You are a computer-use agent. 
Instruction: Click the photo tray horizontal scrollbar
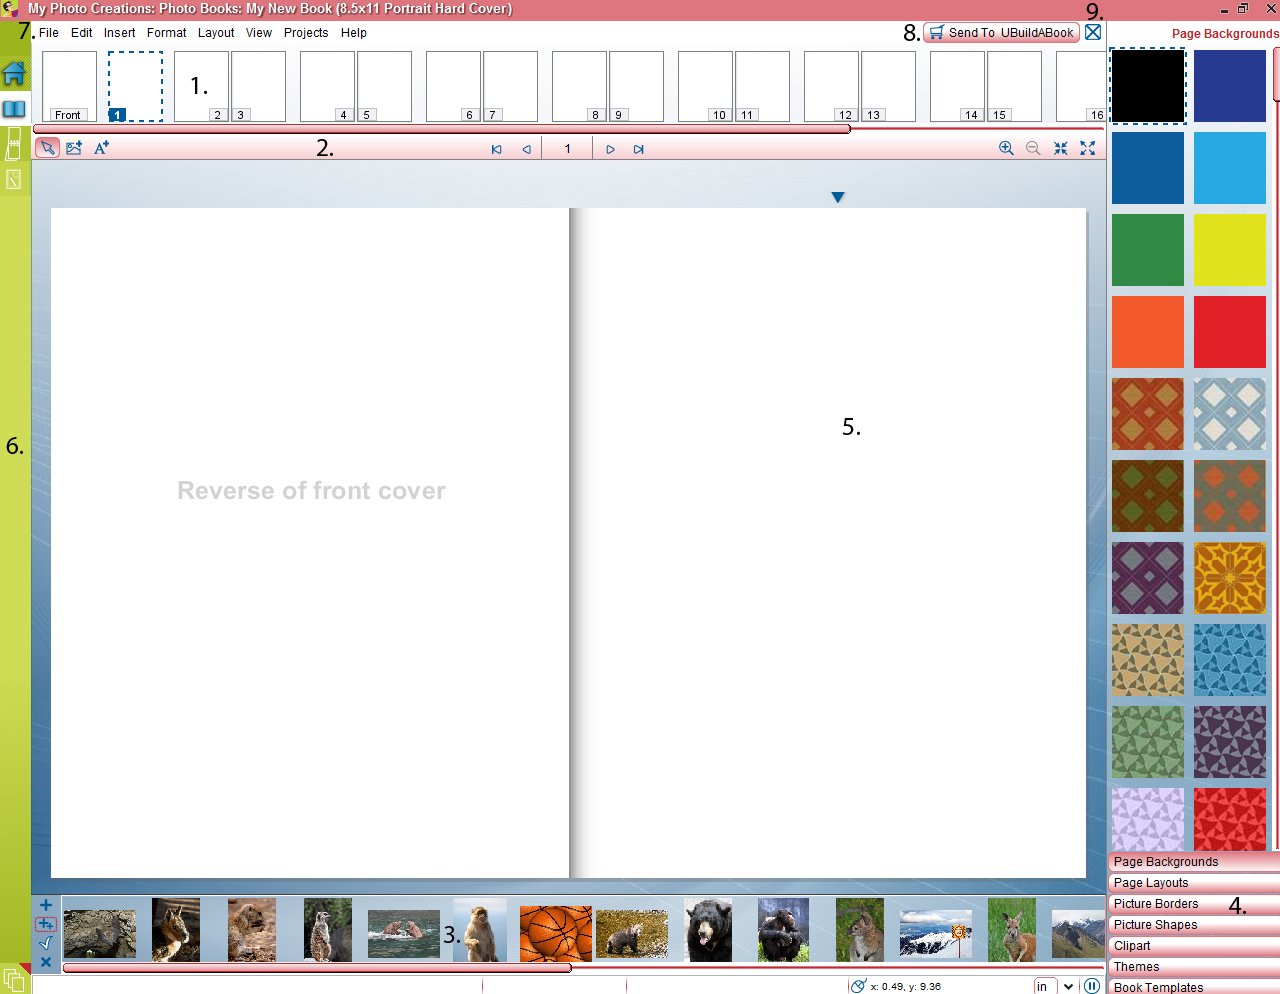pyautogui.click(x=317, y=968)
